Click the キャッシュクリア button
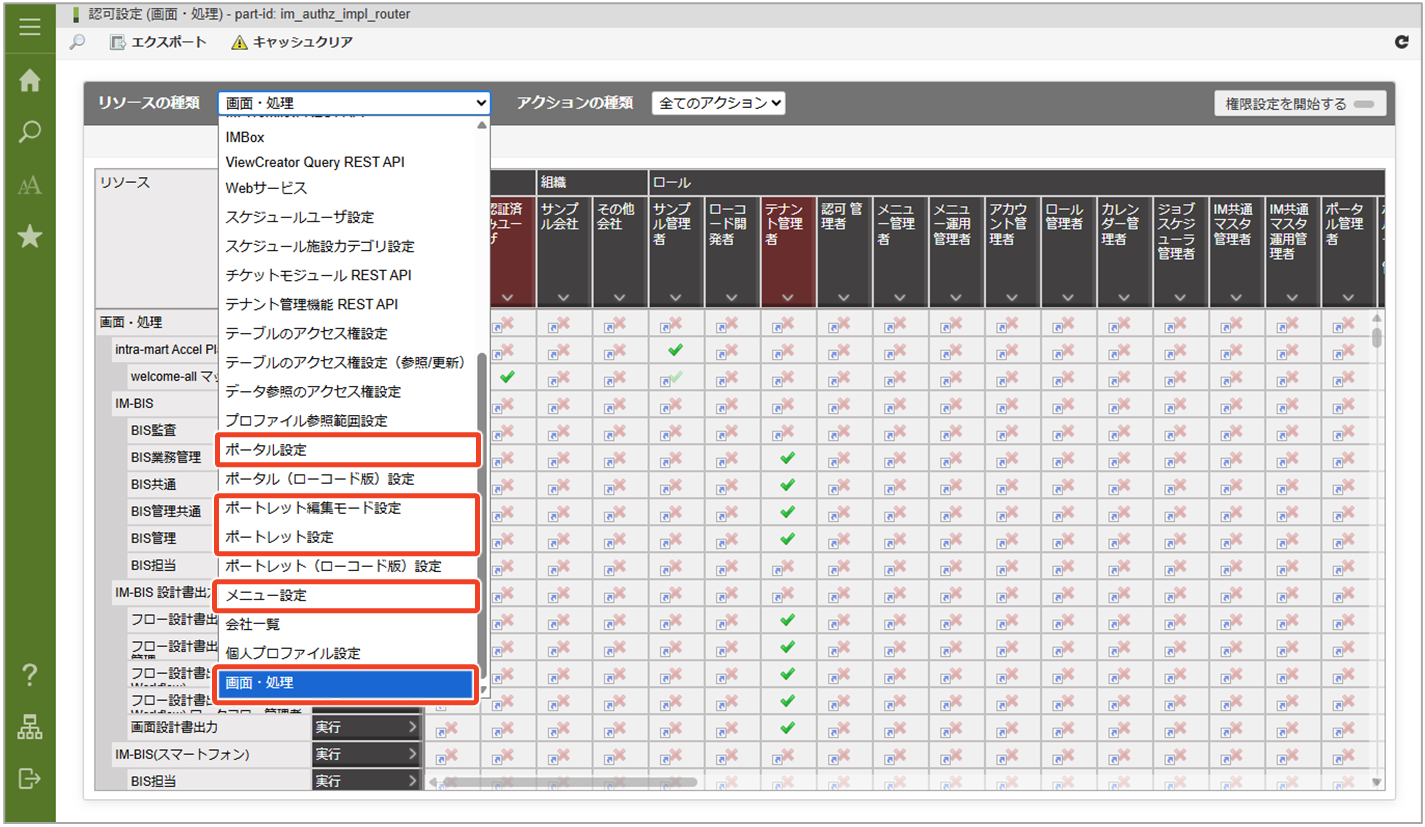 coord(292,42)
